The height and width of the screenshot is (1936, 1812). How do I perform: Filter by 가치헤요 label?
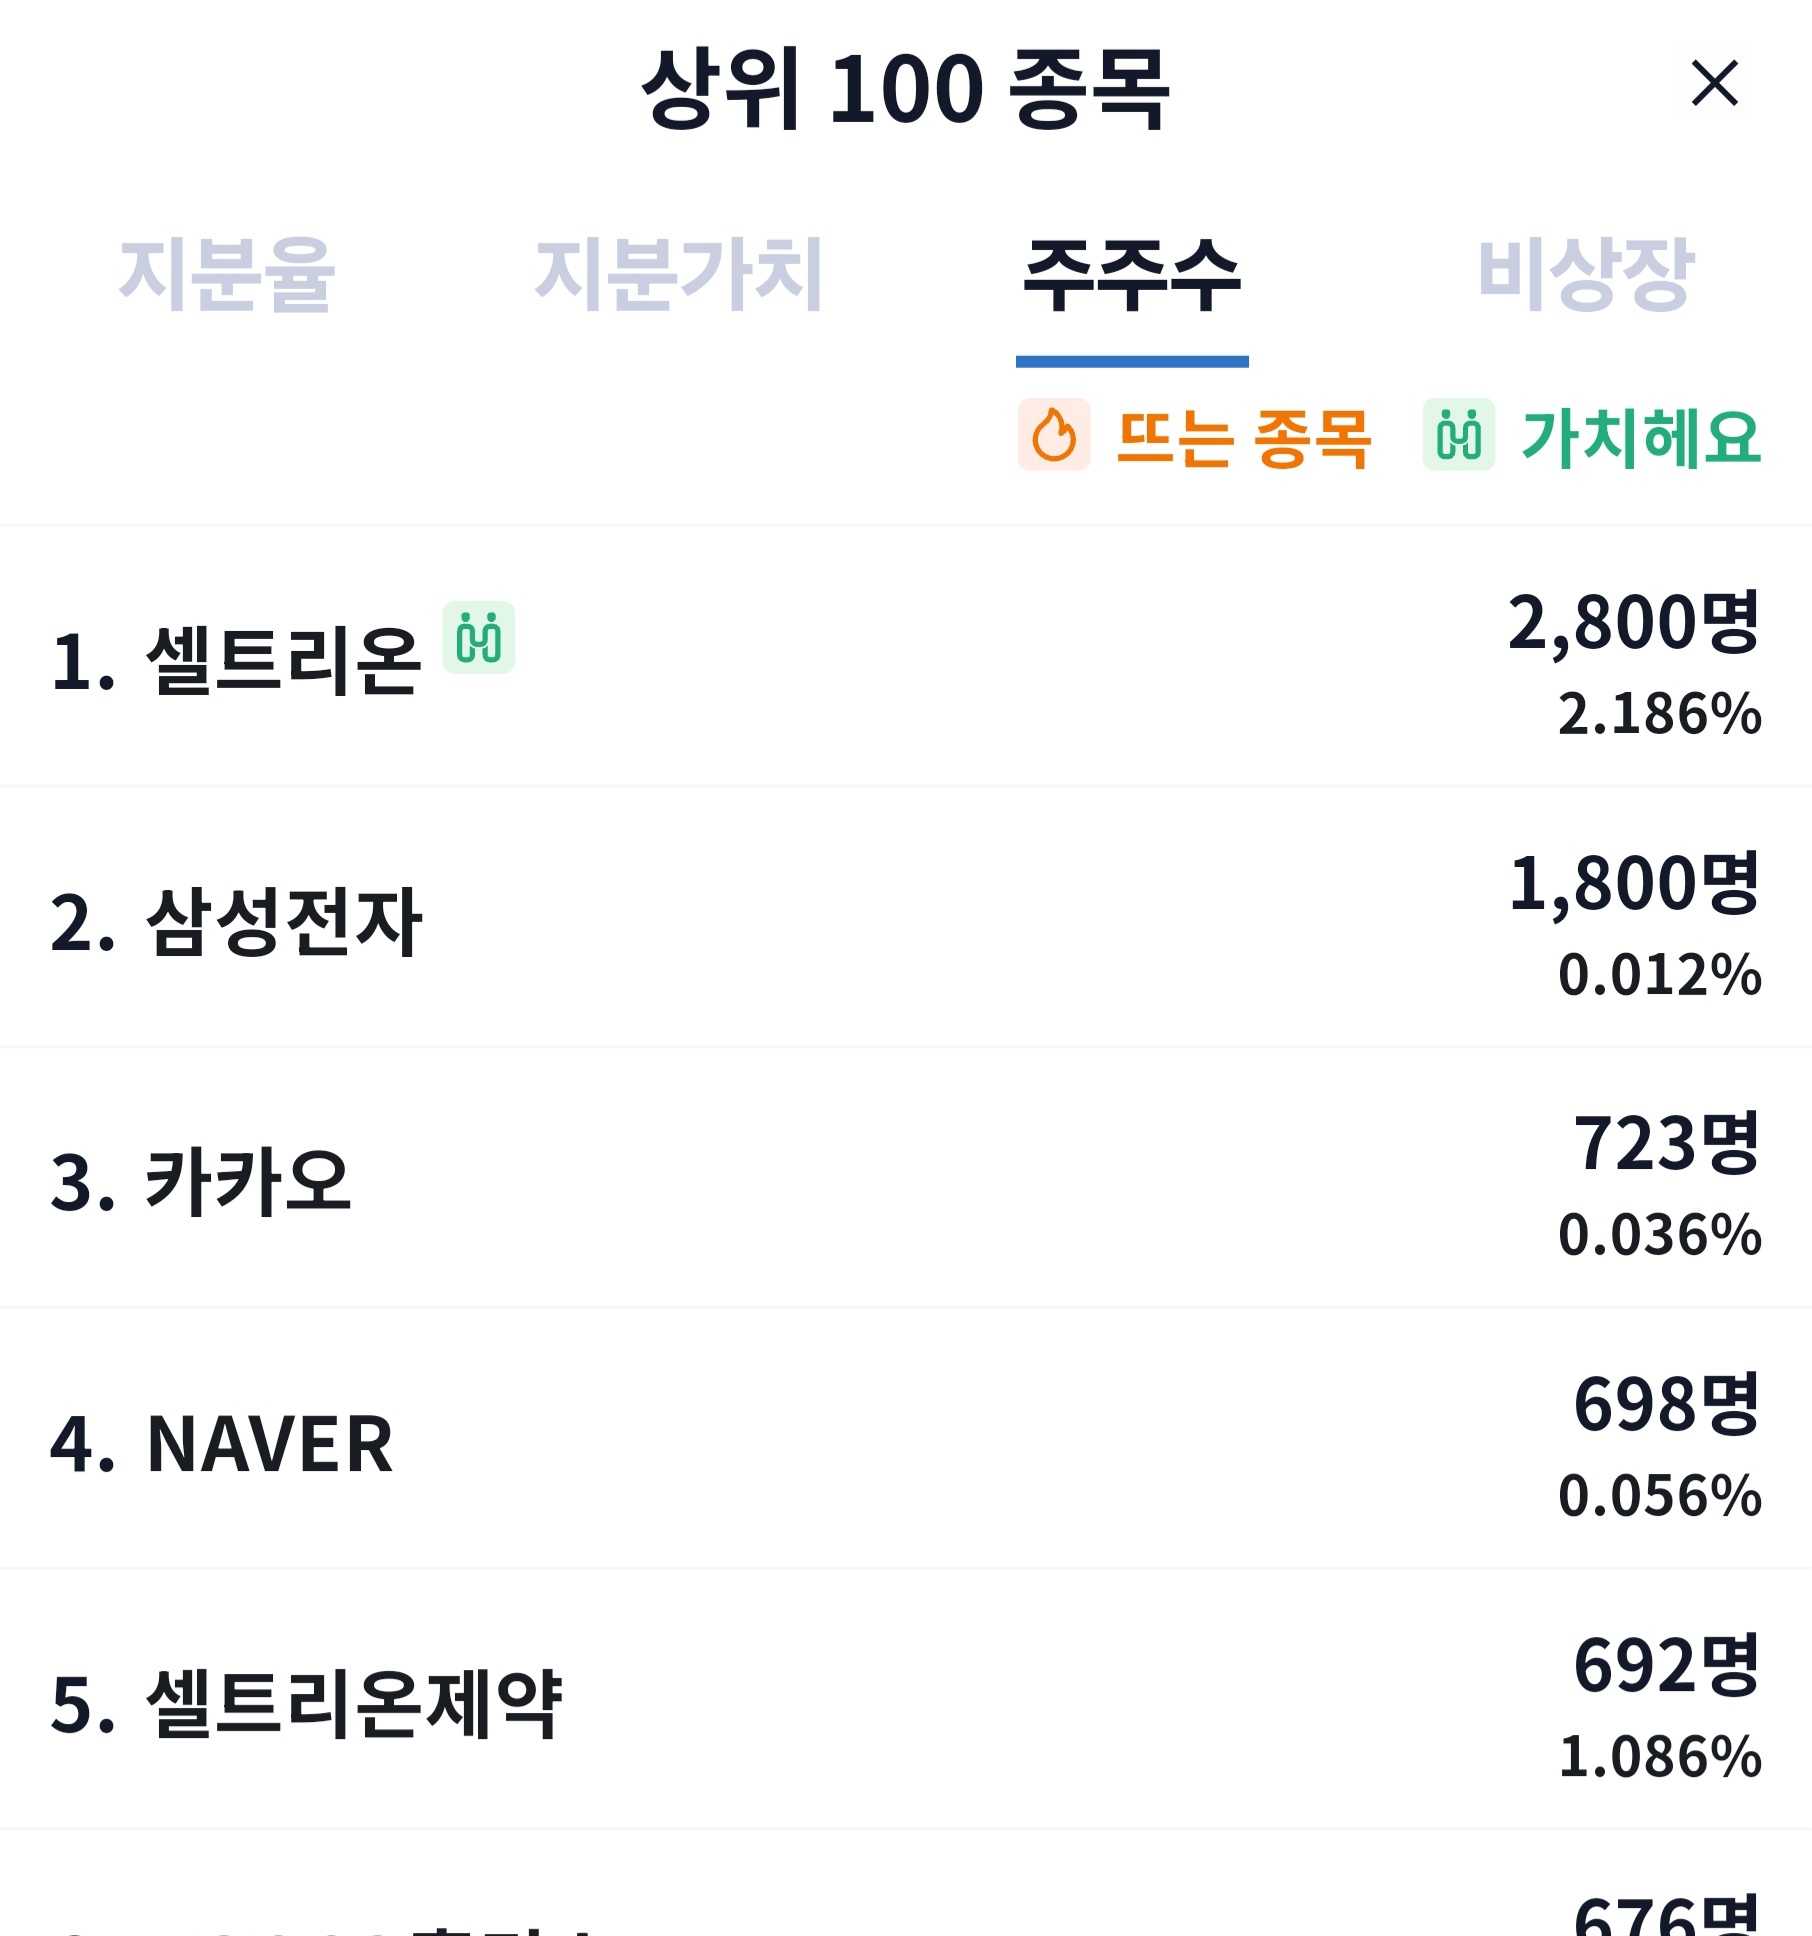(1641, 437)
